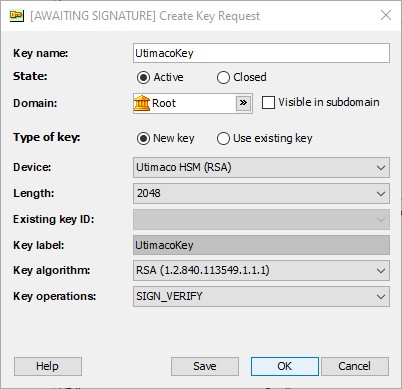Click the Save button
The image size is (402, 389).
[205, 366]
